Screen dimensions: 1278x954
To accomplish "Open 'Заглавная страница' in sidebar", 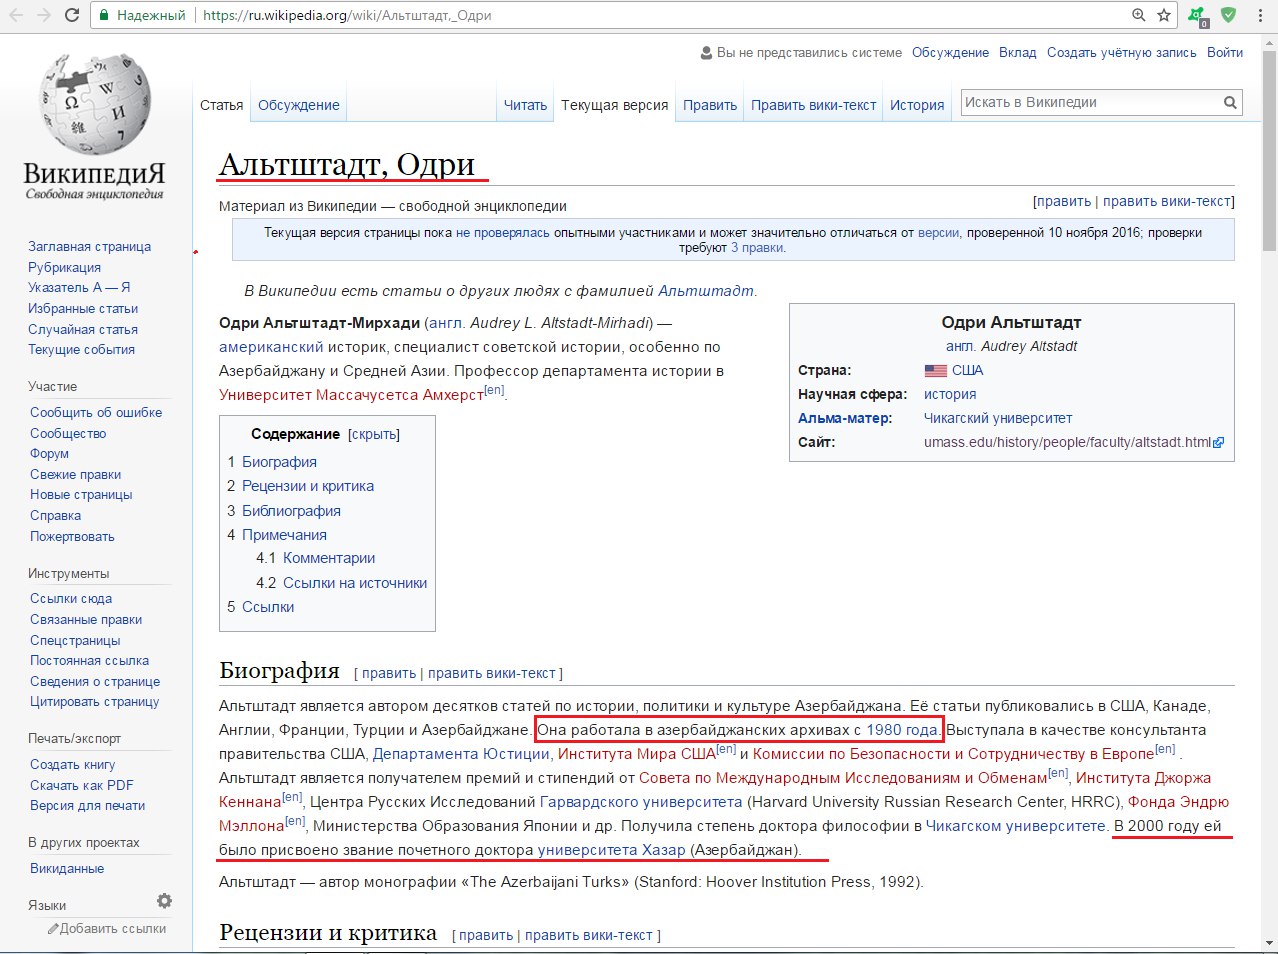I will click(x=90, y=246).
